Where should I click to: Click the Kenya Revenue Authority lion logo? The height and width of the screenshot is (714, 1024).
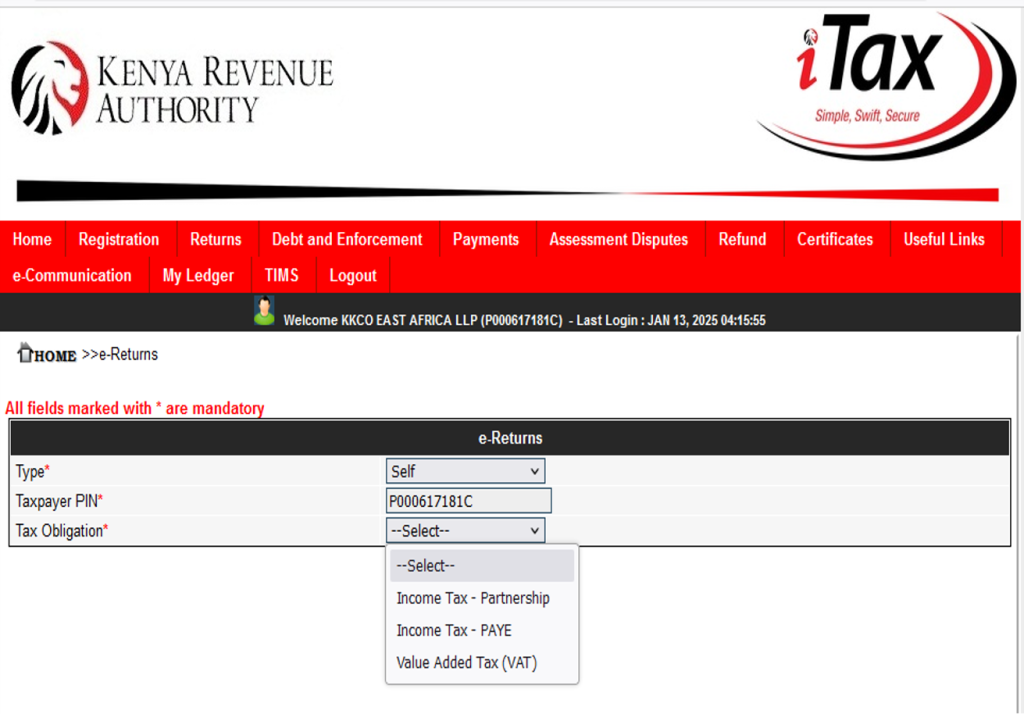(x=49, y=87)
